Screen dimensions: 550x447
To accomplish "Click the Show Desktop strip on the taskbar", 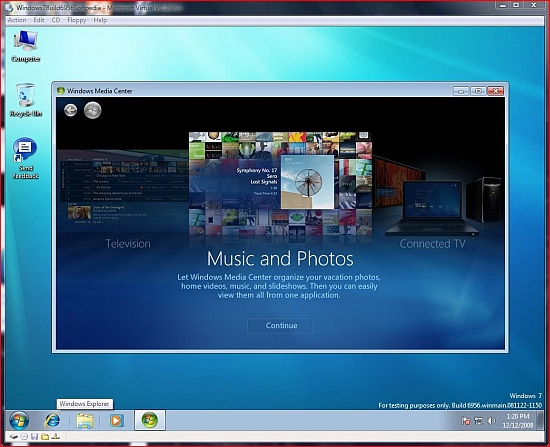I will coord(540,420).
